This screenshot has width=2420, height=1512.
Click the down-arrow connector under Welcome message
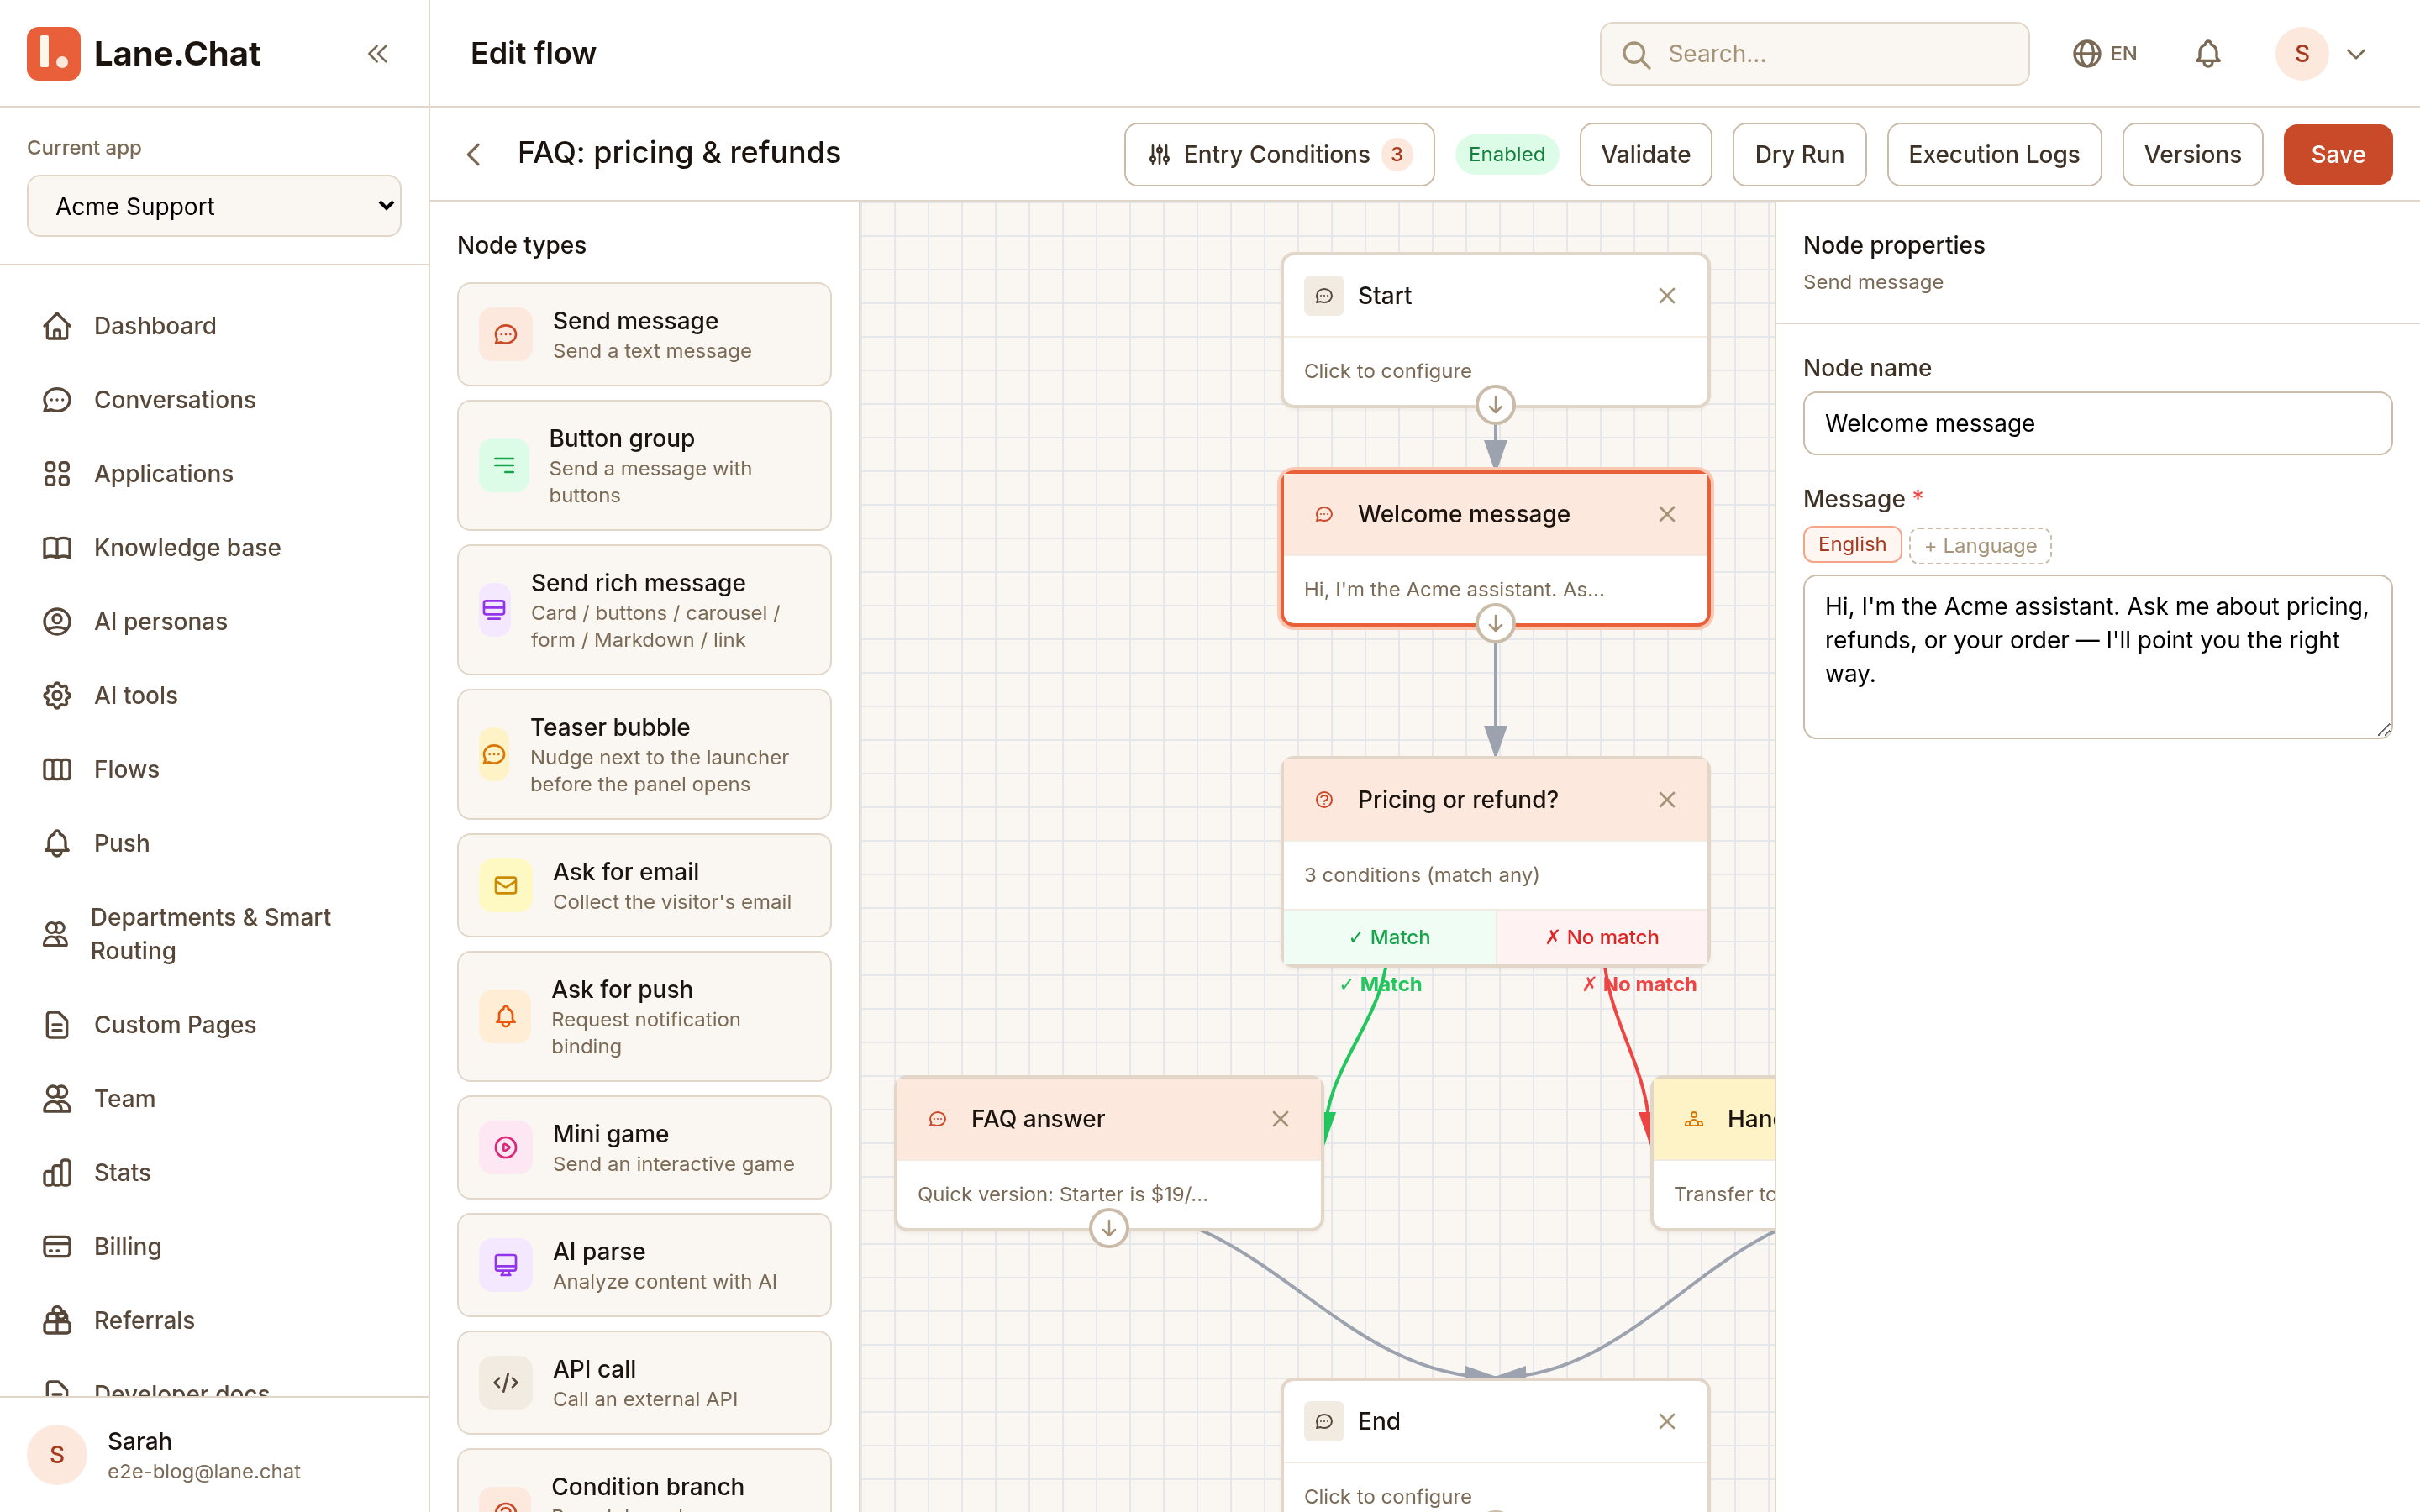click(x=1495, y=623)
